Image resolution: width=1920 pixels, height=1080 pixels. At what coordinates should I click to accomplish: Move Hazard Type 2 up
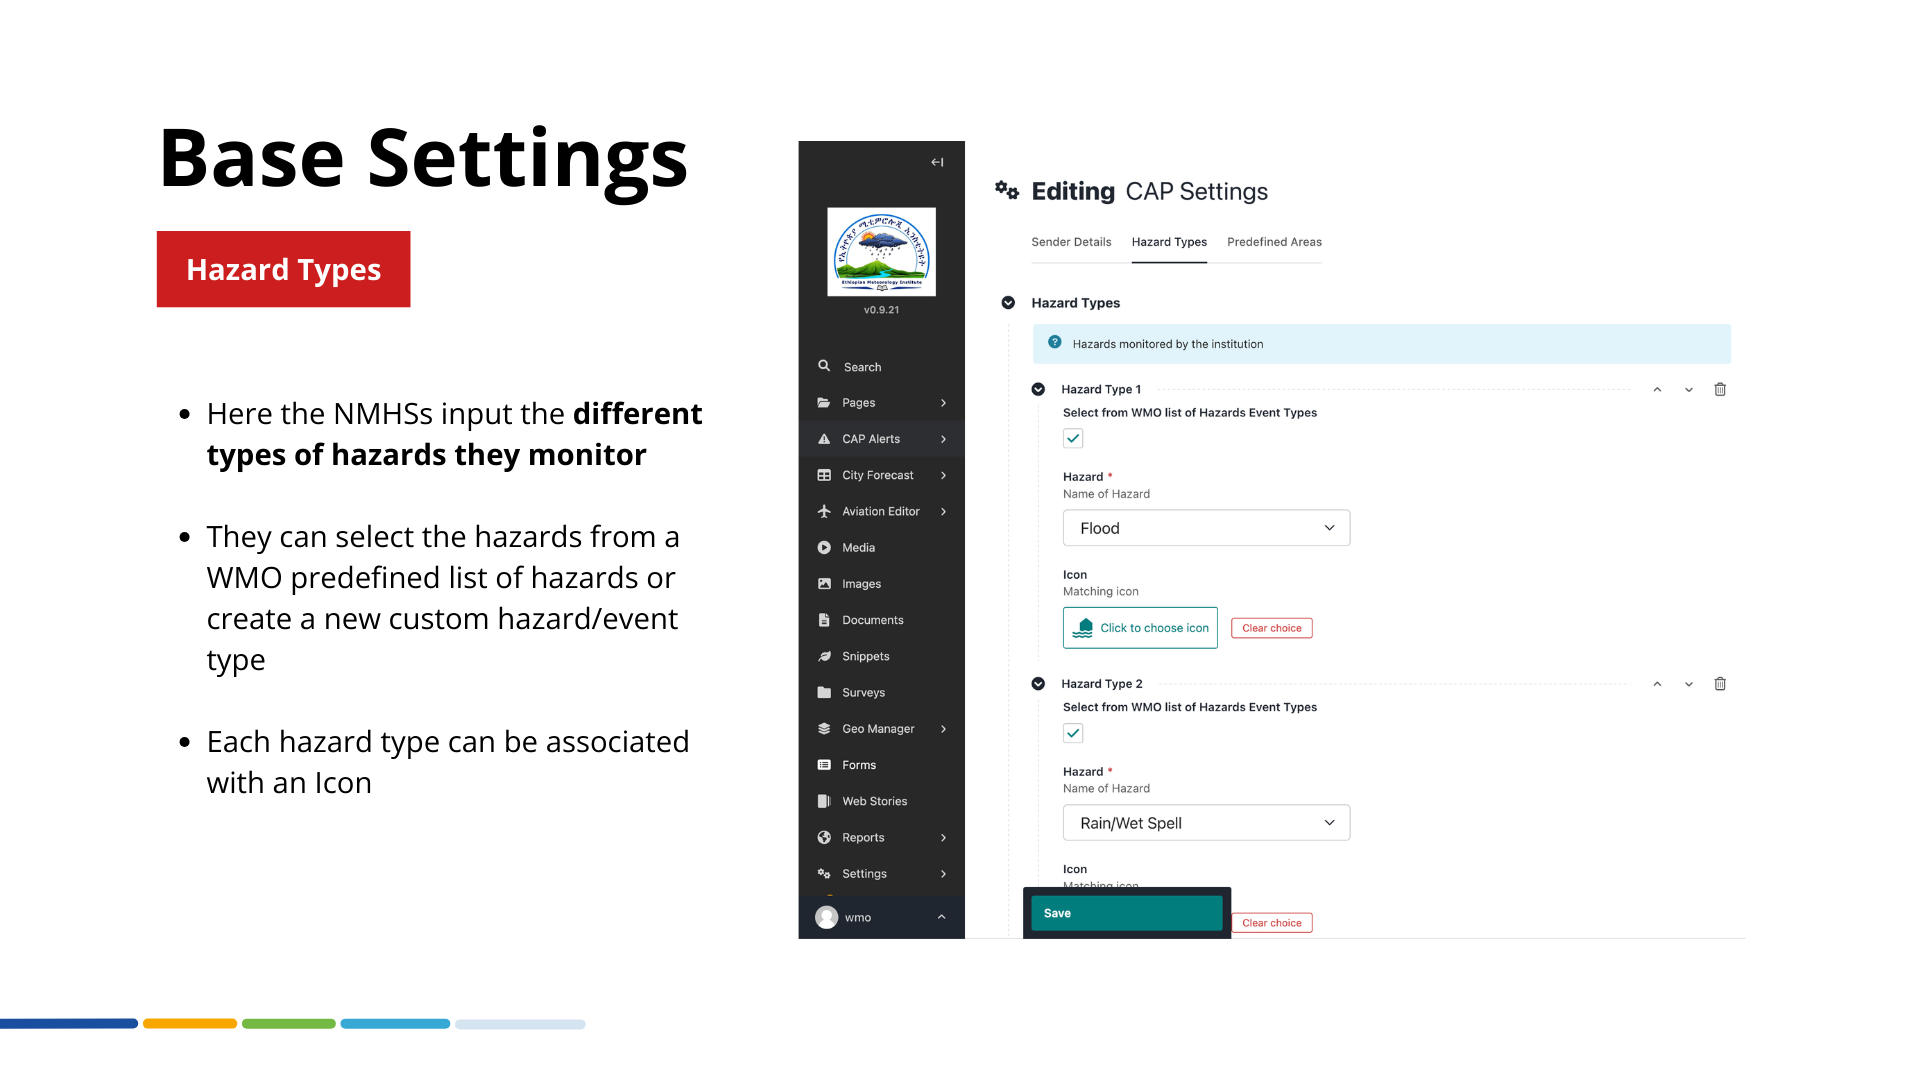pyautogui.click(x=1657, y=684)
